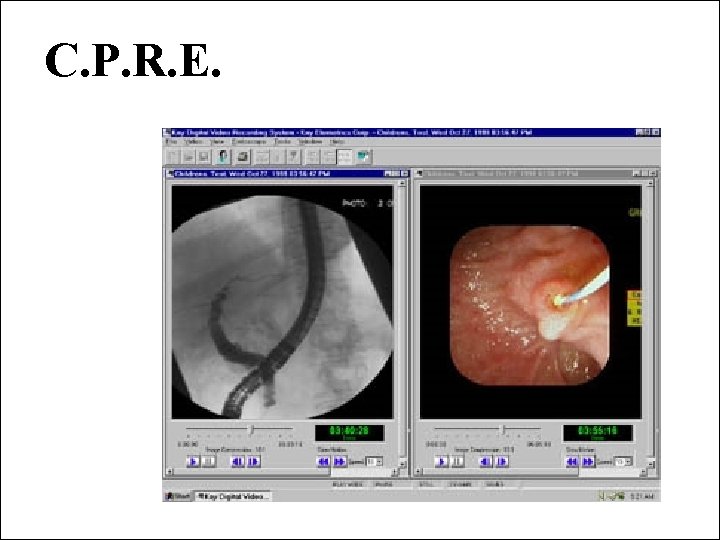Click the left window green timecode display

(349, 433)
